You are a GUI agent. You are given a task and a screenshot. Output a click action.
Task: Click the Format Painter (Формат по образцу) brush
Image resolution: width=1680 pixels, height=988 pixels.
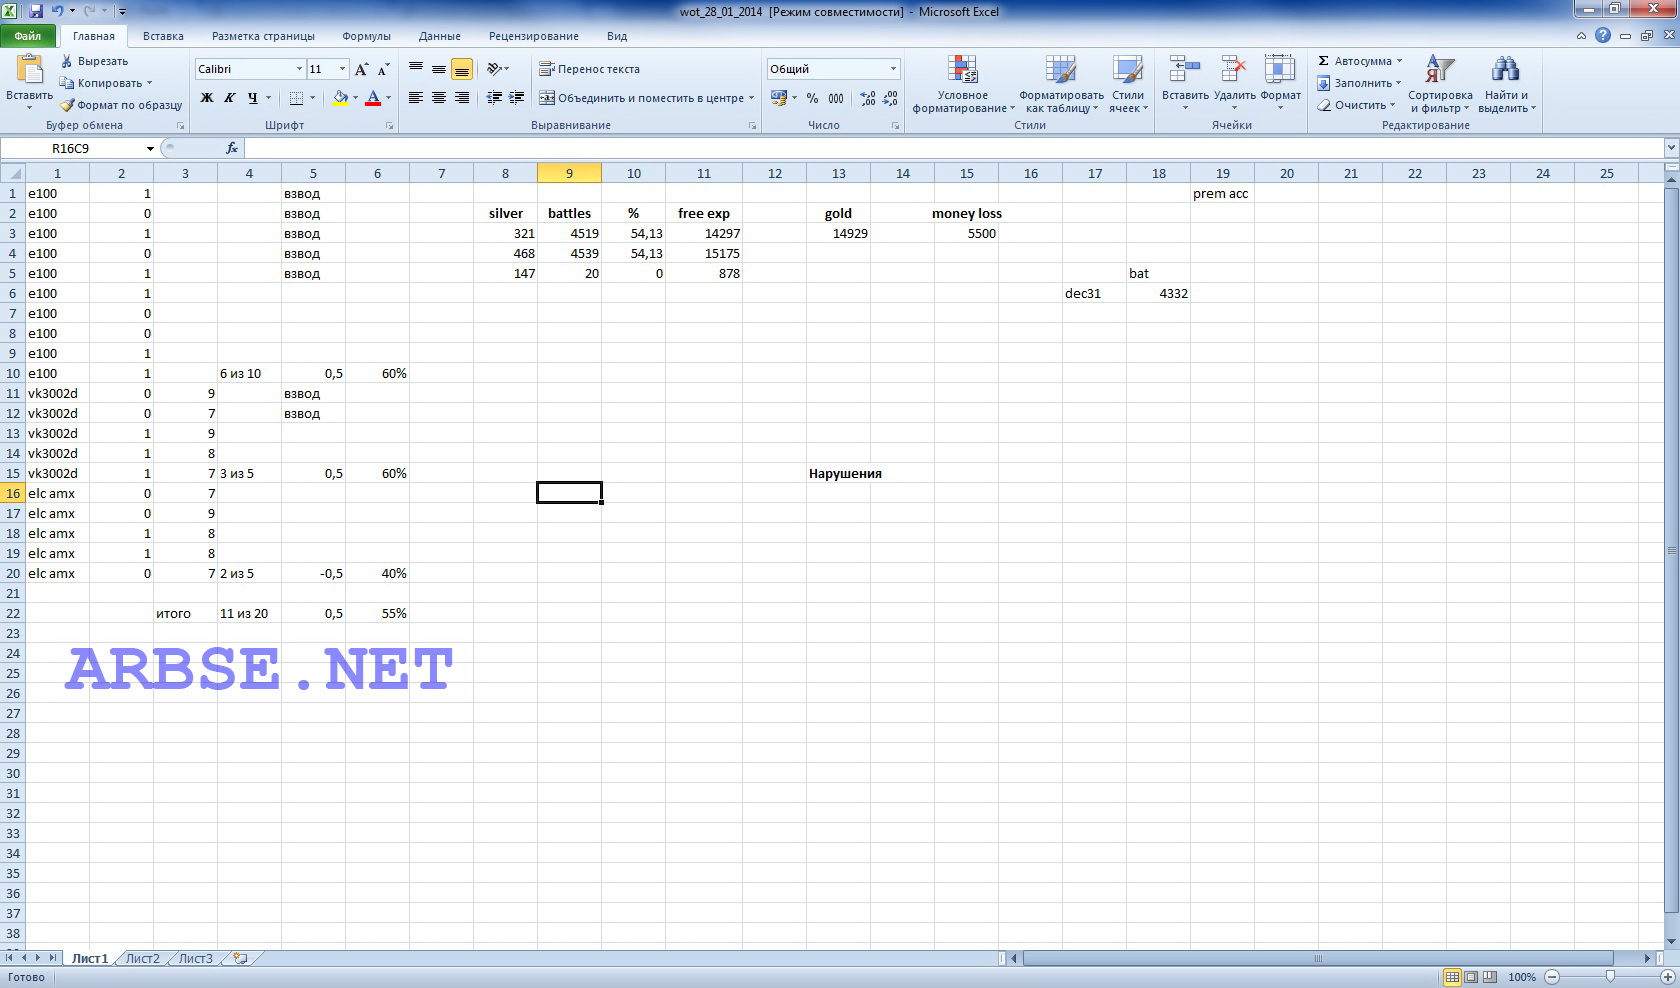[120, 105]
